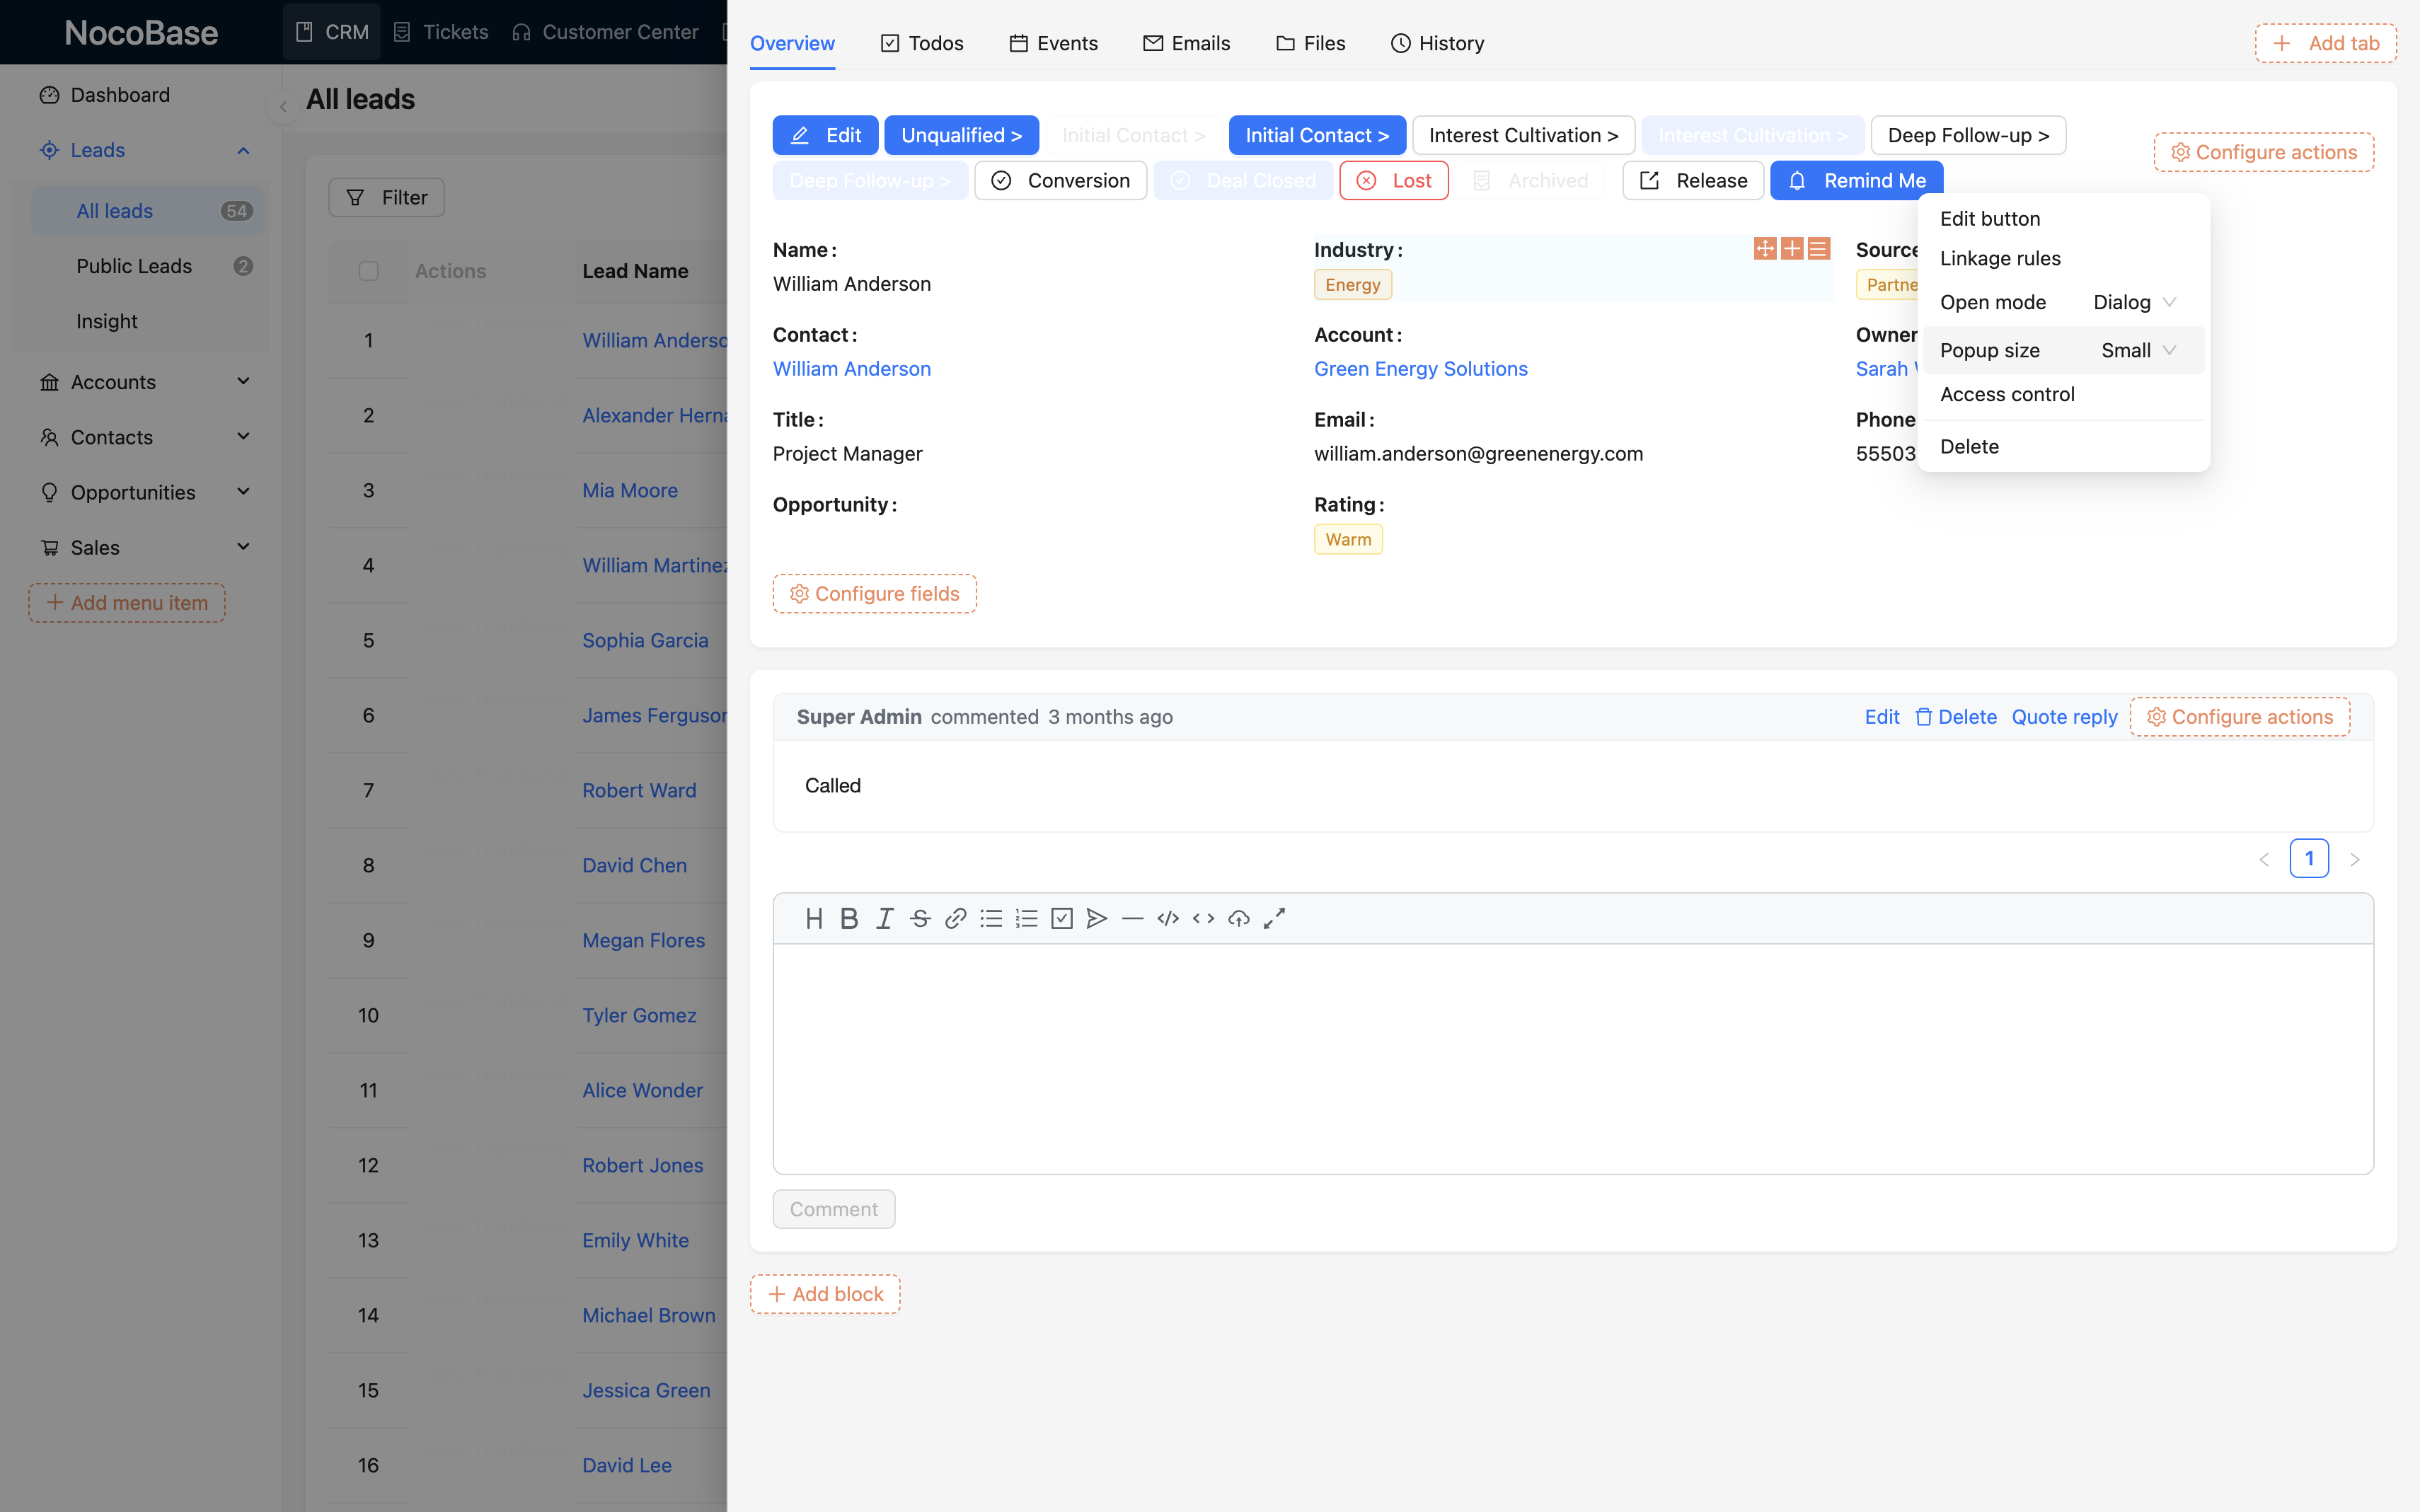Expand the comment editor to fullscreen
The height and width of the screenshot is (1512, 2420).
pyautogui.click(x=1274, y=918)
